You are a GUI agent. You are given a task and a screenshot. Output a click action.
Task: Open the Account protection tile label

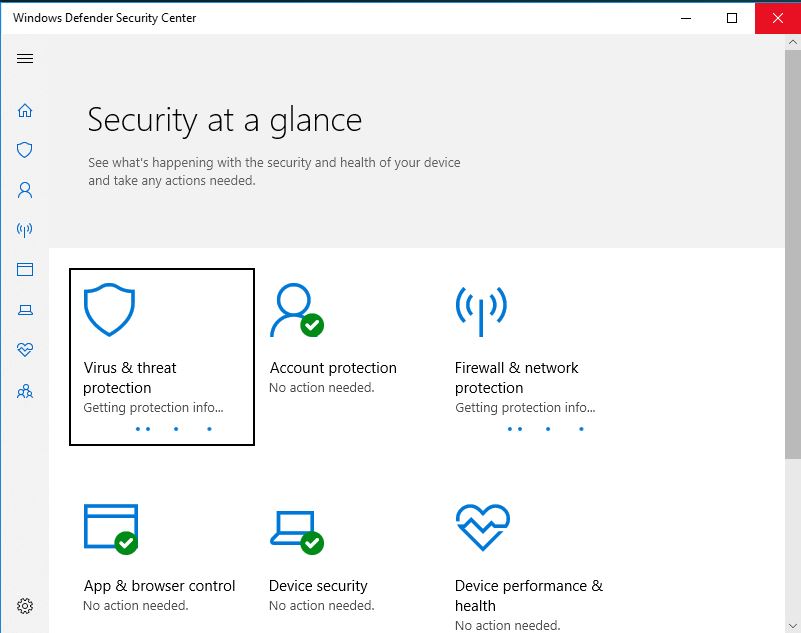pos(333,368)
